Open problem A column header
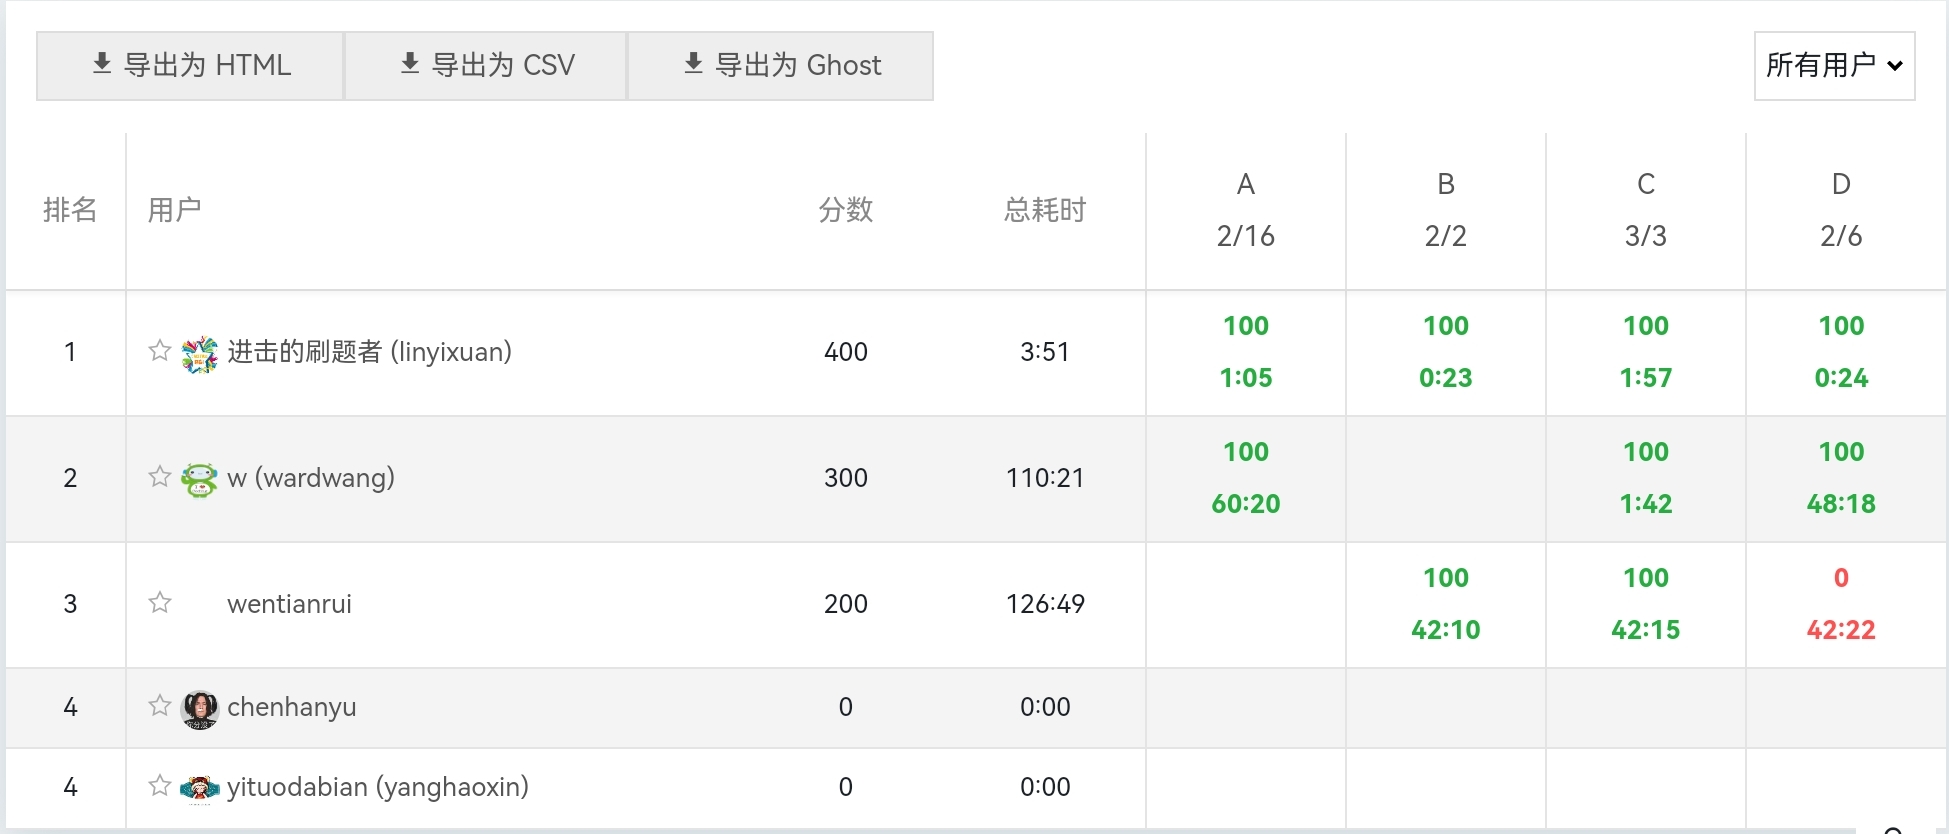The image size is (1949, 834). tap(1245, 184)
